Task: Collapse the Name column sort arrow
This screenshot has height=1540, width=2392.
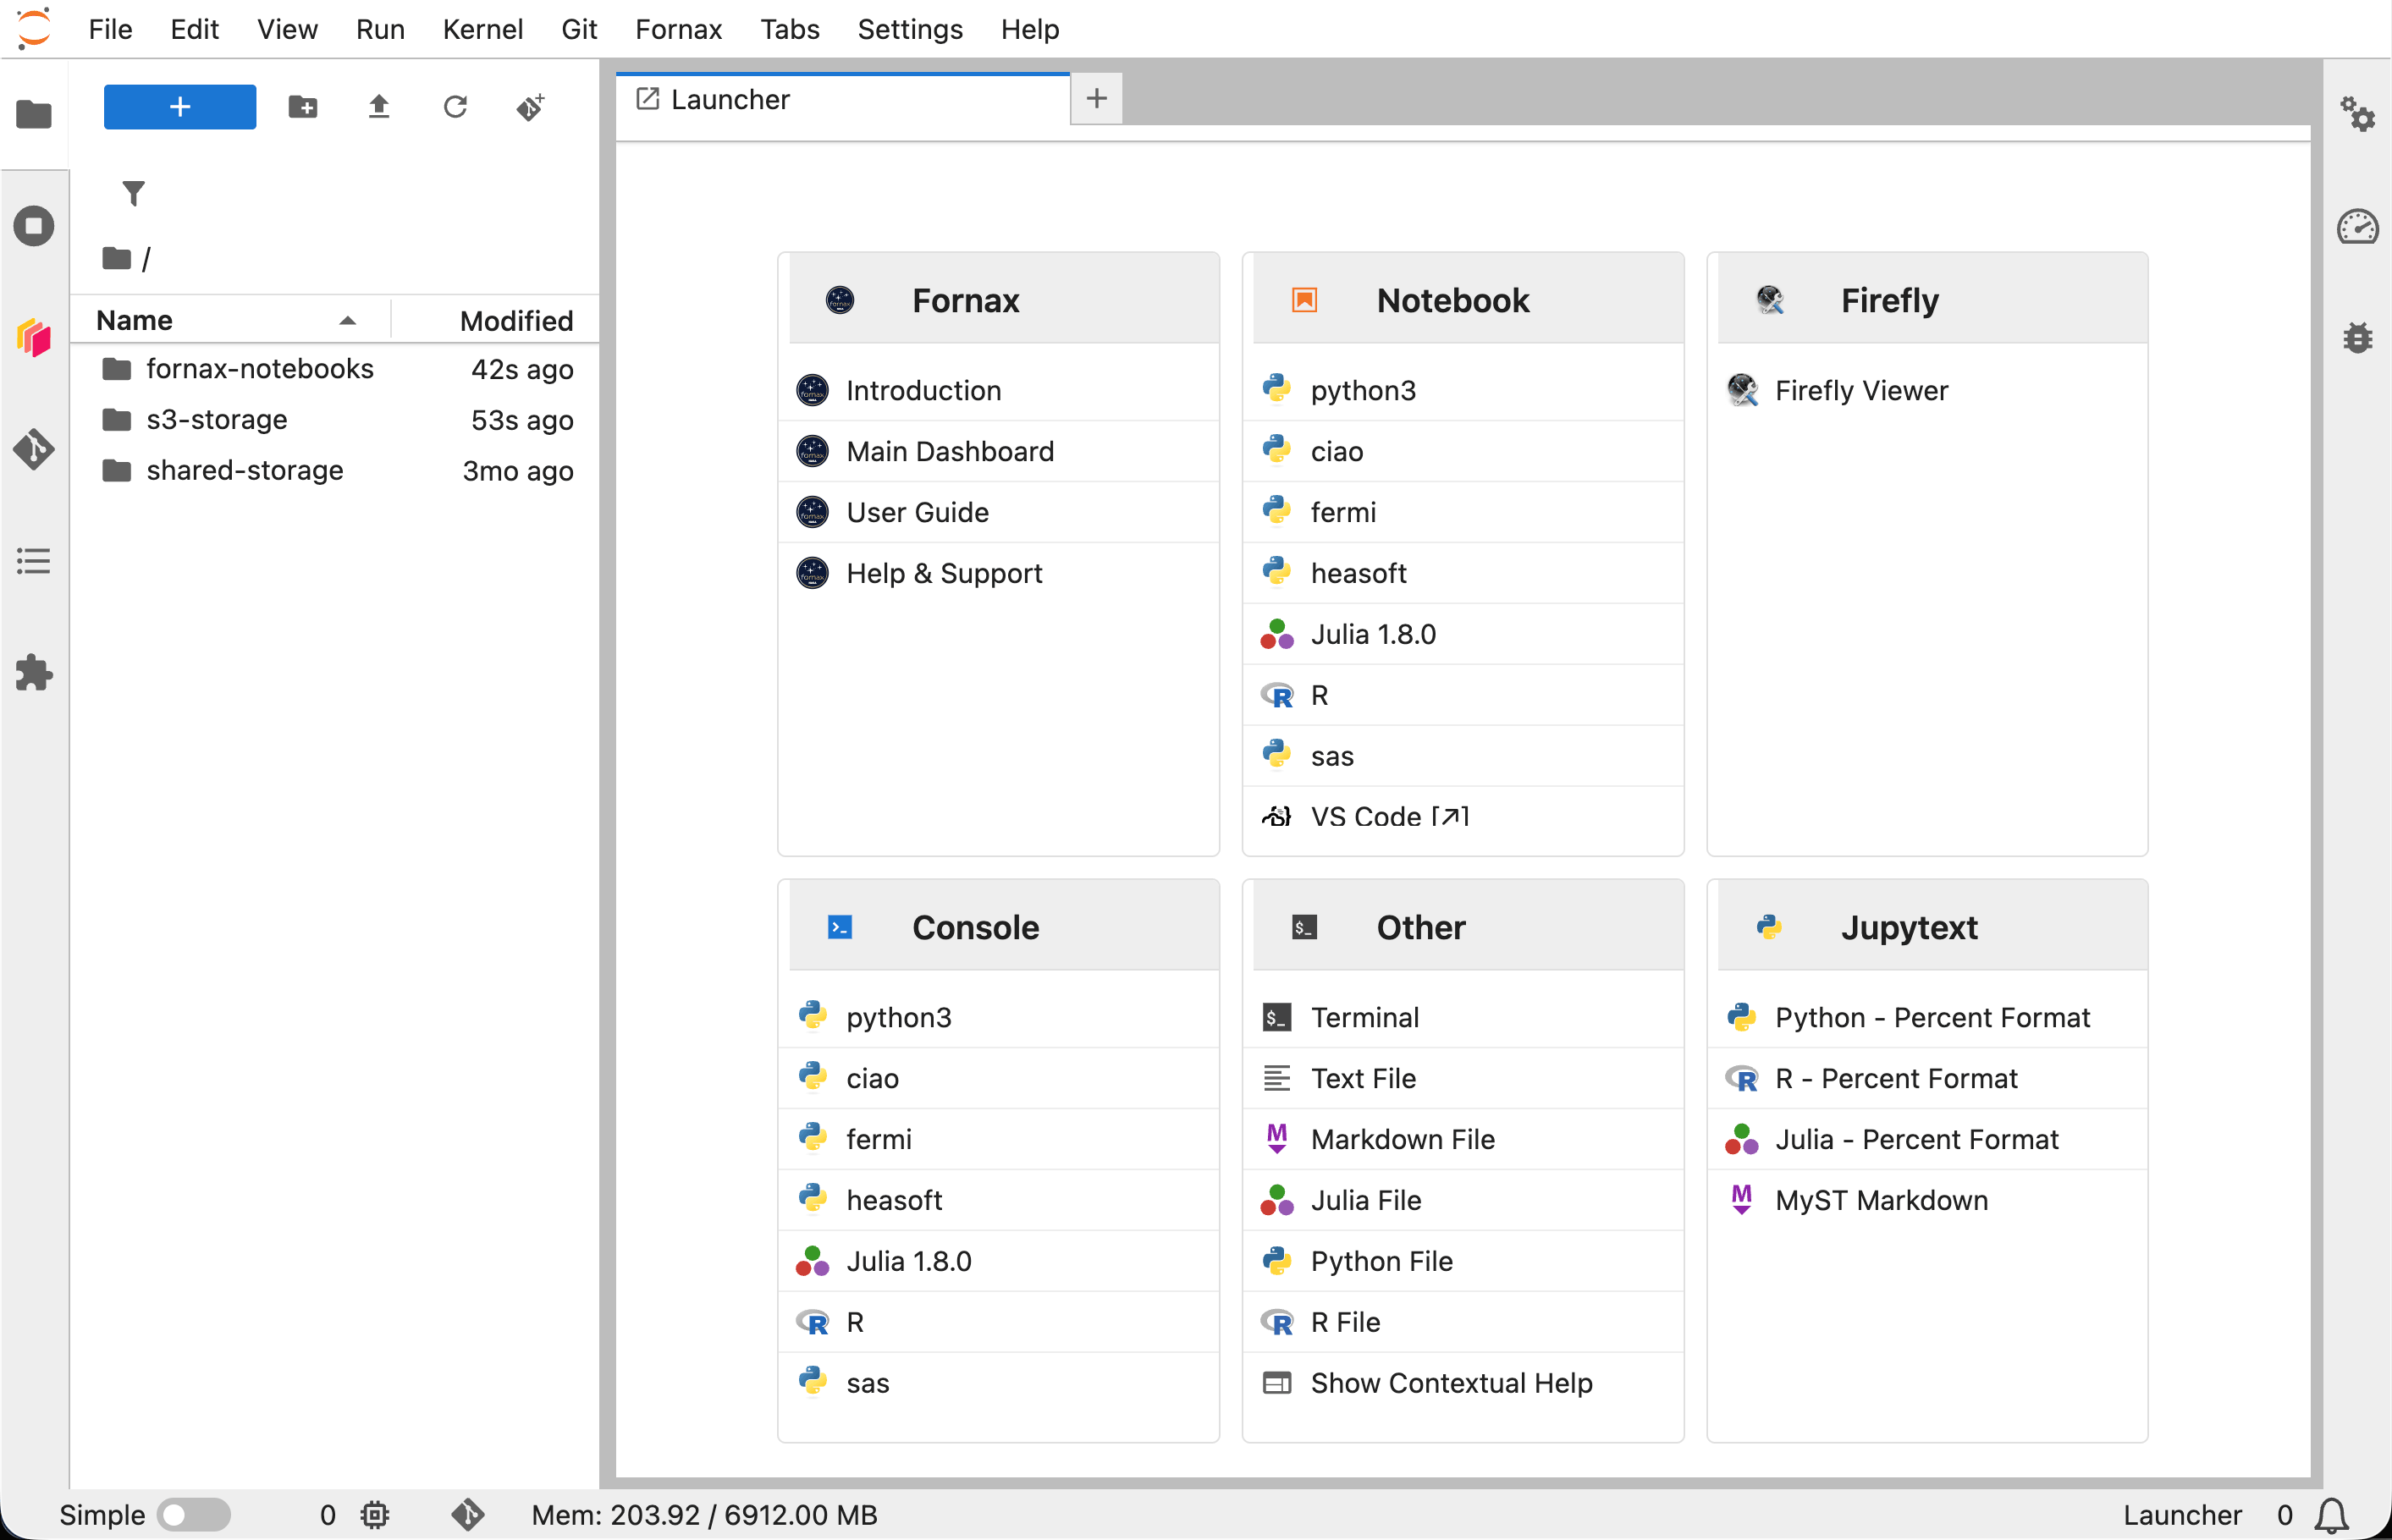Action: point(347,320)
